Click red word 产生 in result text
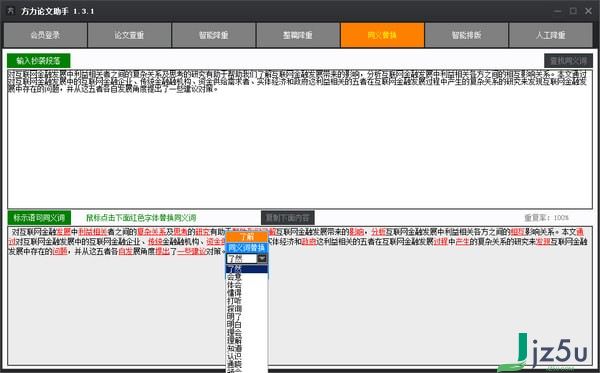Screen dimensions: 600x373 (x=462, y=242)
